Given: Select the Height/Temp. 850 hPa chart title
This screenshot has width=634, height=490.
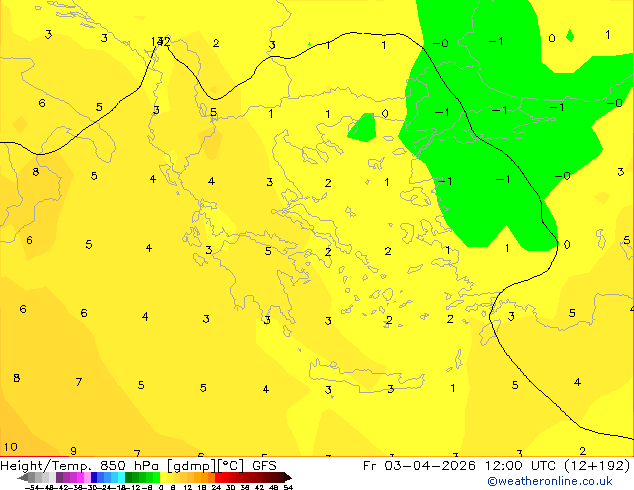Looking at the screenshot, I should point(80,466).
